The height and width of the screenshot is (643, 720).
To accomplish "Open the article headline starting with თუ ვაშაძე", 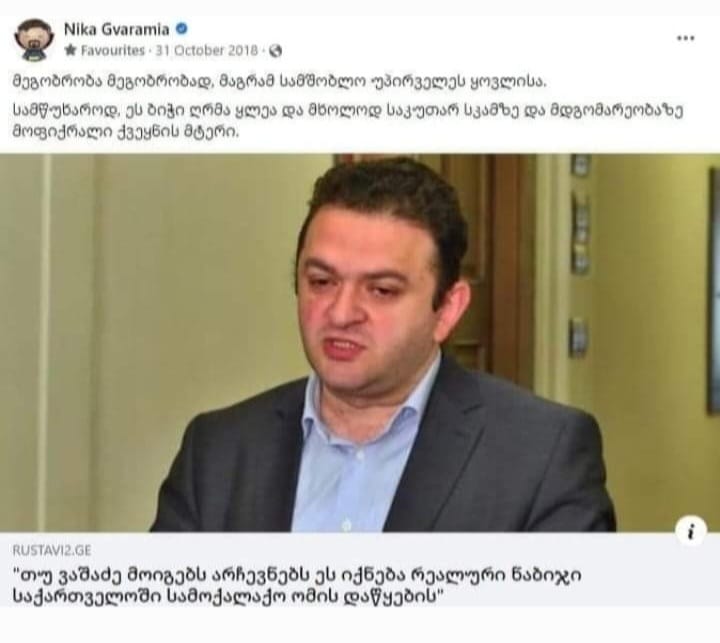I will click(x=297, y=586).
